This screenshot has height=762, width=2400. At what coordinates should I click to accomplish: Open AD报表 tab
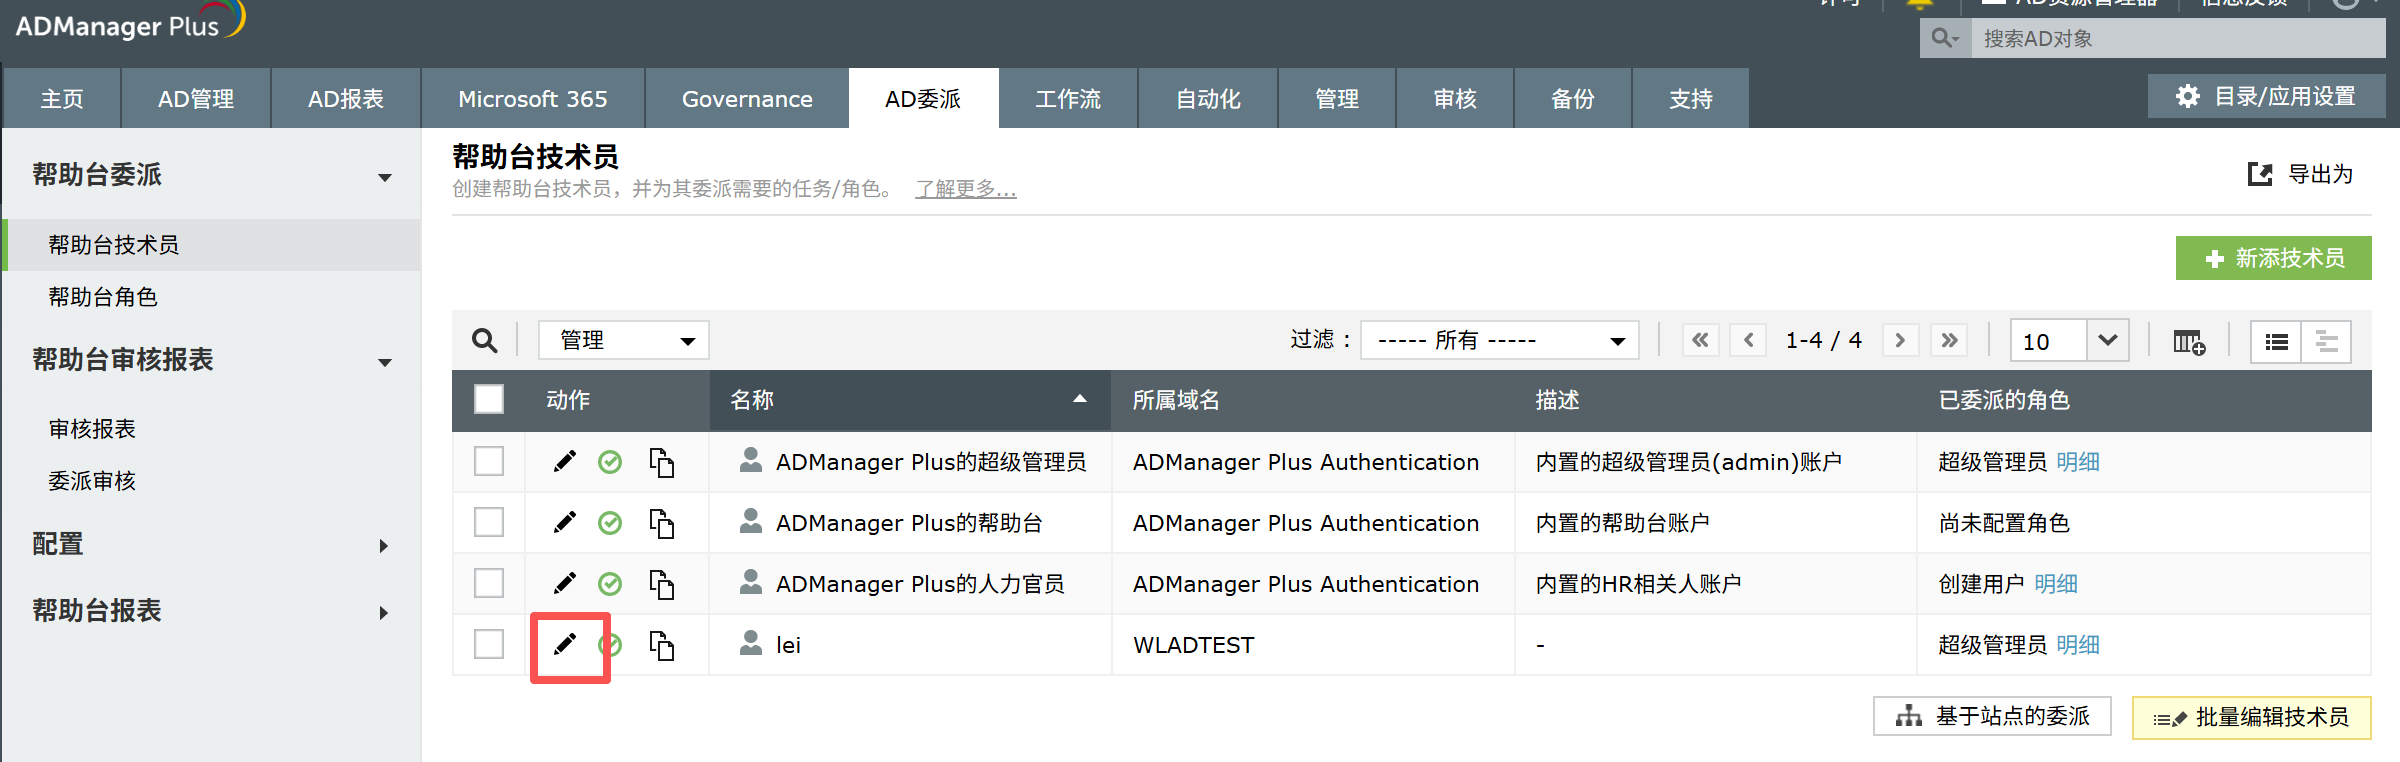coord(346,98)
